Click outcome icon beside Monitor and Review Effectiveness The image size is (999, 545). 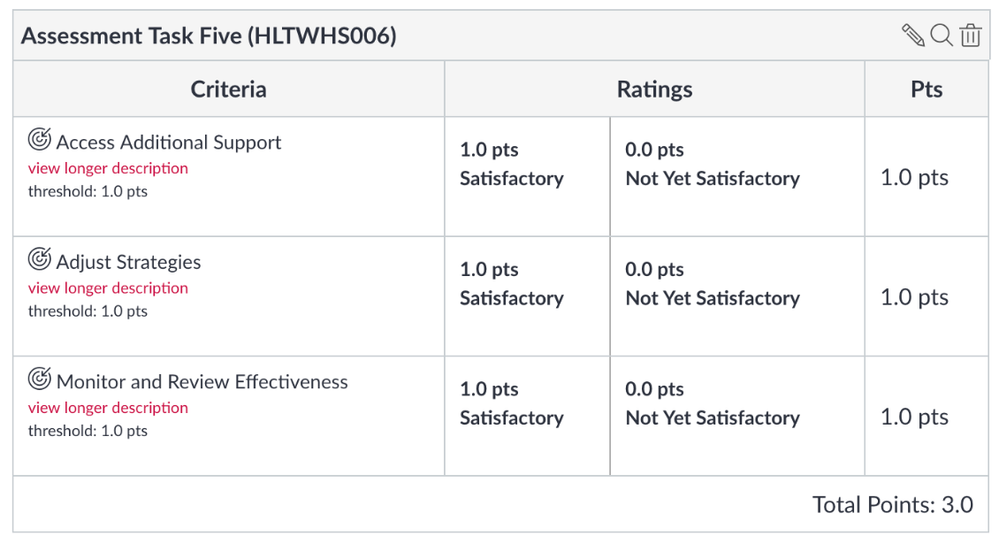(x=40, y=379)
